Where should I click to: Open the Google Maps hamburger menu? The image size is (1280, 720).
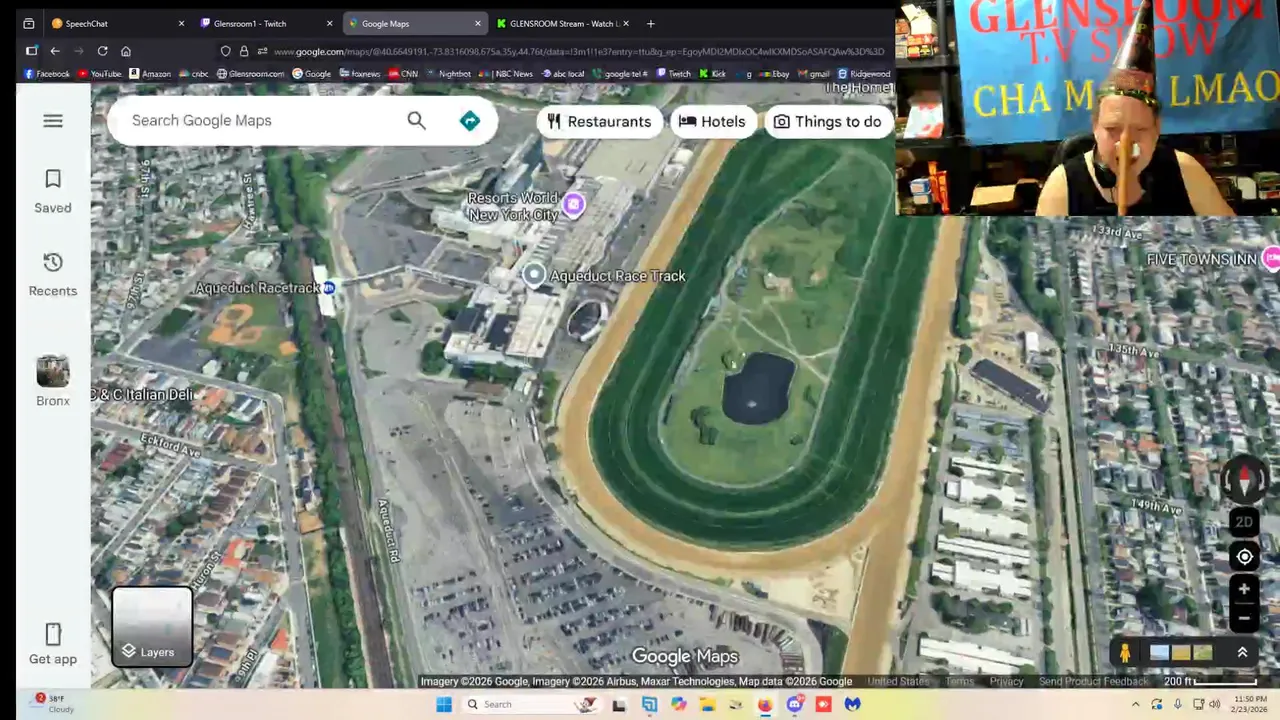coord(53,121)
